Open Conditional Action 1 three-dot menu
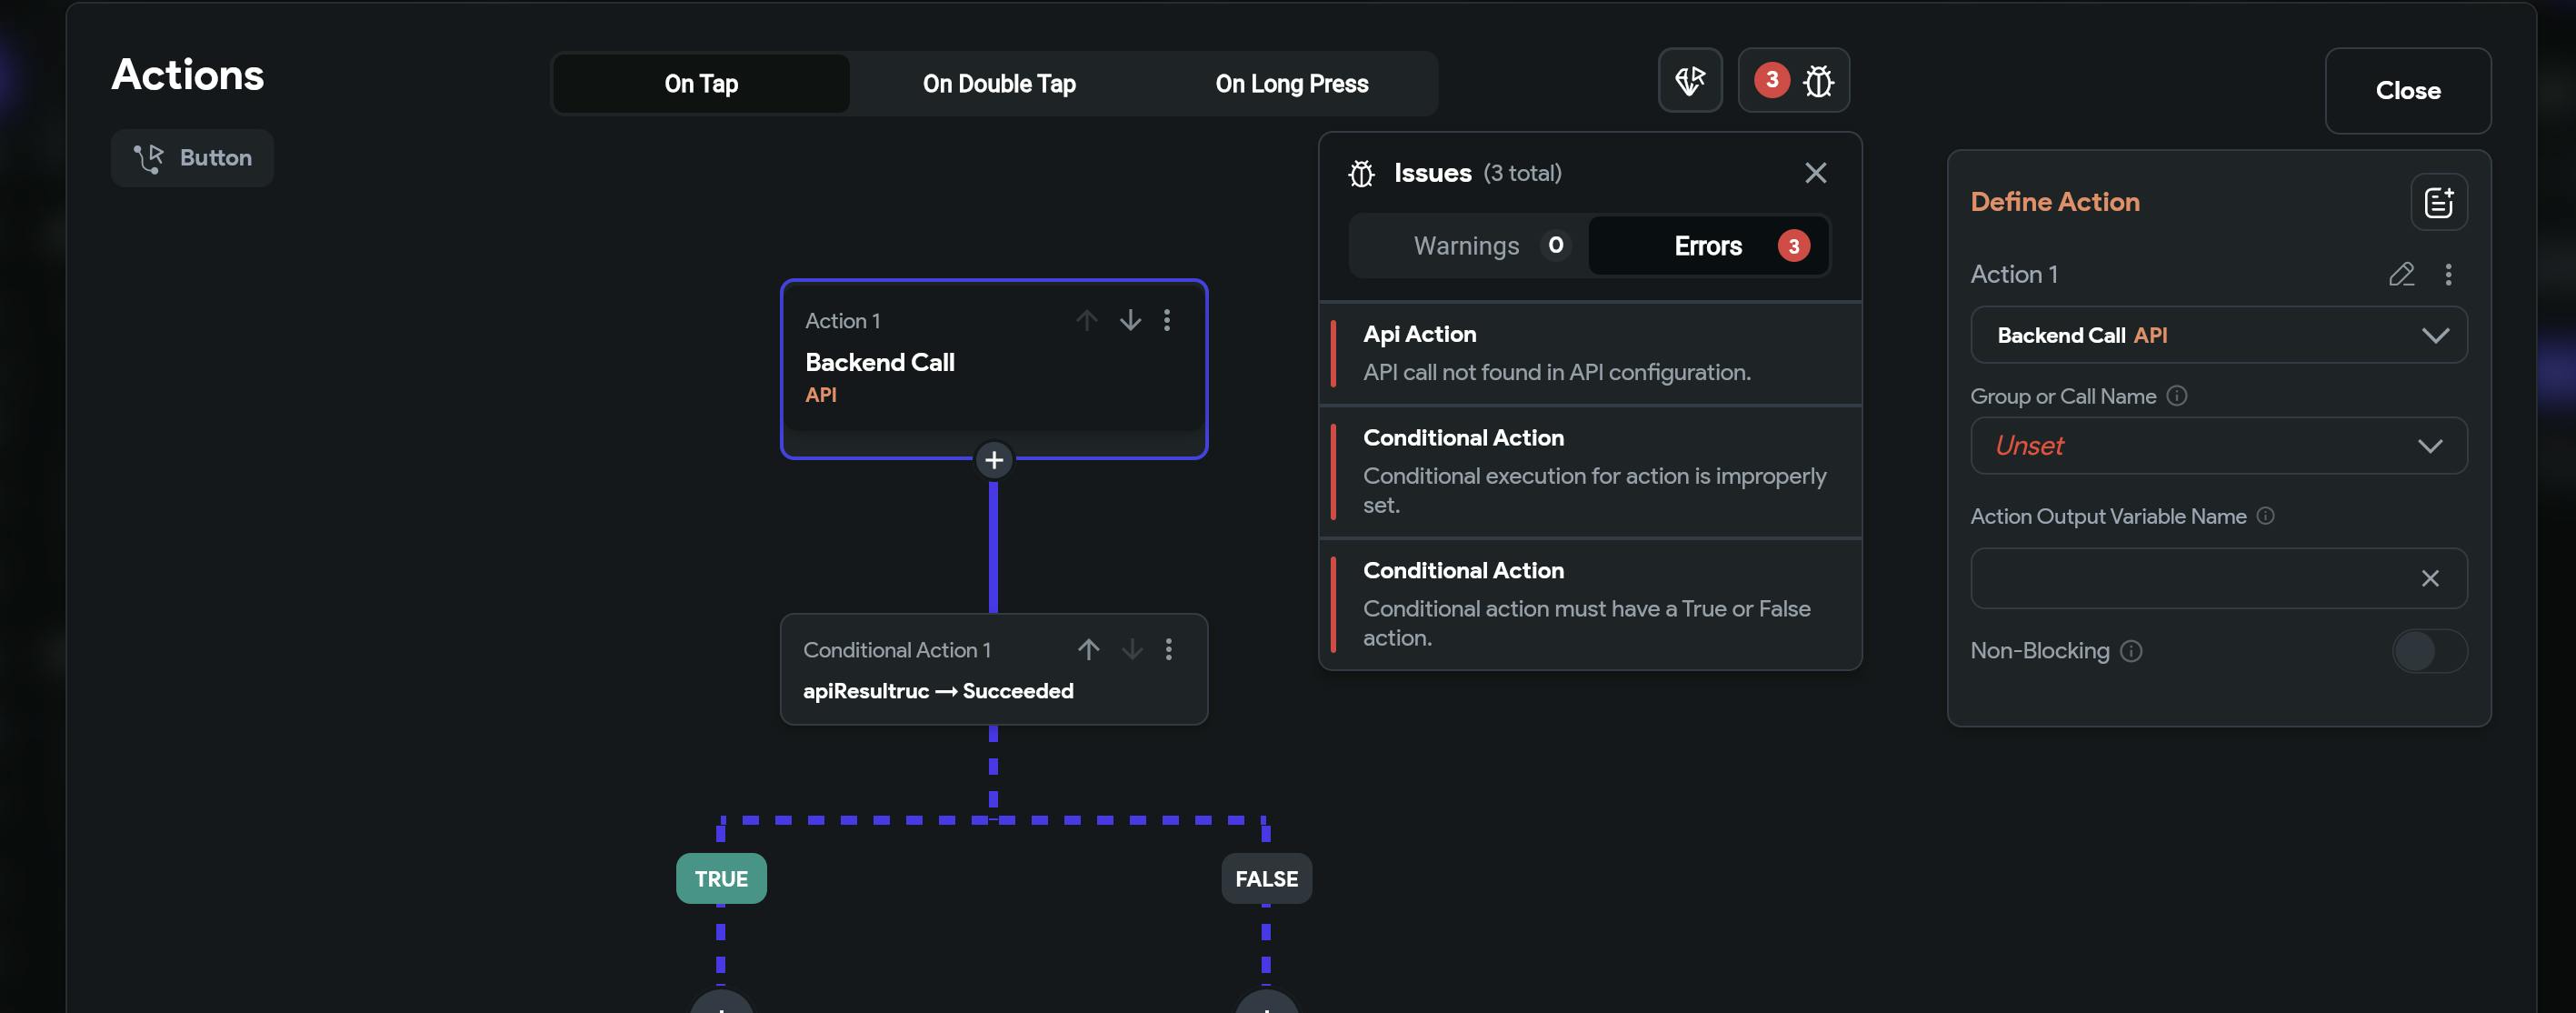2576x1013 pixels. [x=1168, y=649]
